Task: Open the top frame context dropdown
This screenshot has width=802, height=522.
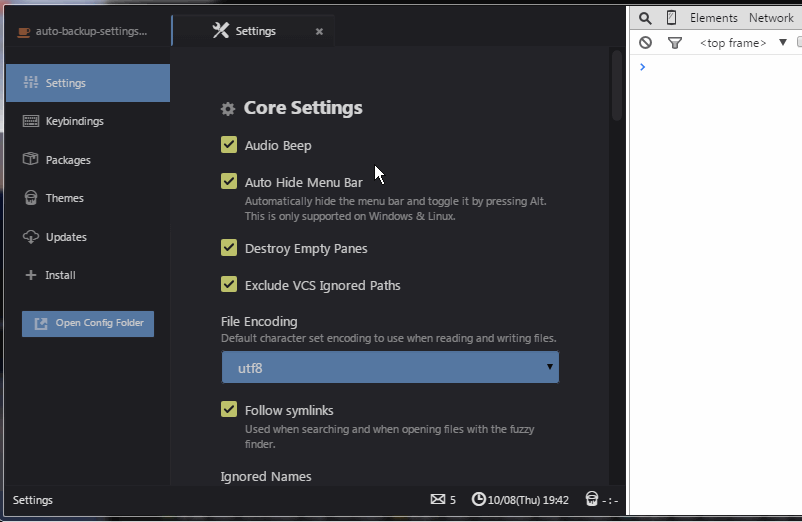Action: 743,43
